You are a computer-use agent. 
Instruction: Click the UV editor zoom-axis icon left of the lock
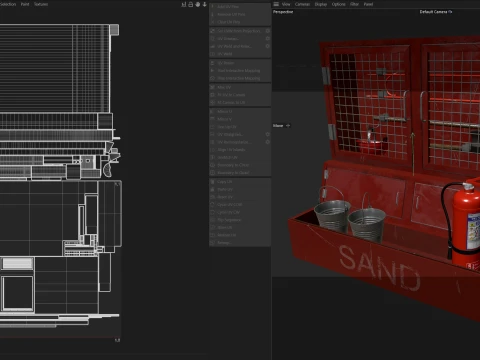click(x=184, y=4)
